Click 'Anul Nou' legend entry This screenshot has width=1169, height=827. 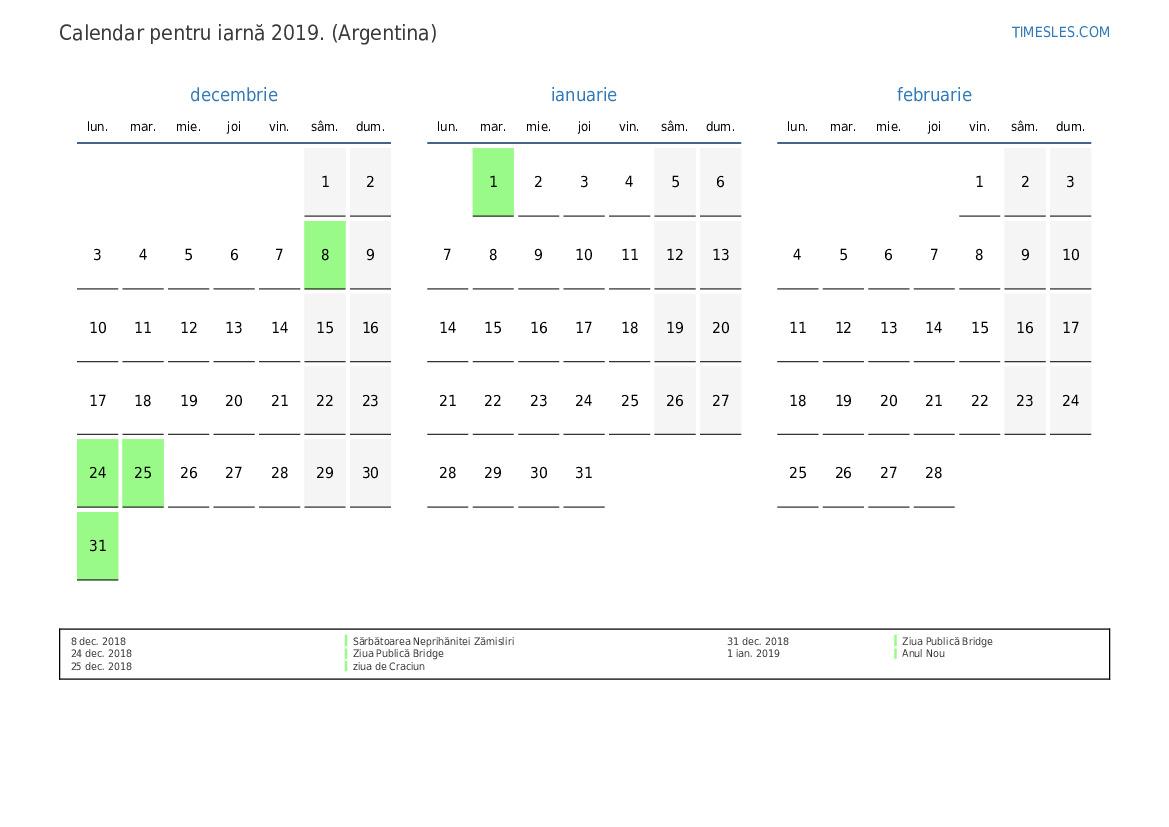(923, 653)
